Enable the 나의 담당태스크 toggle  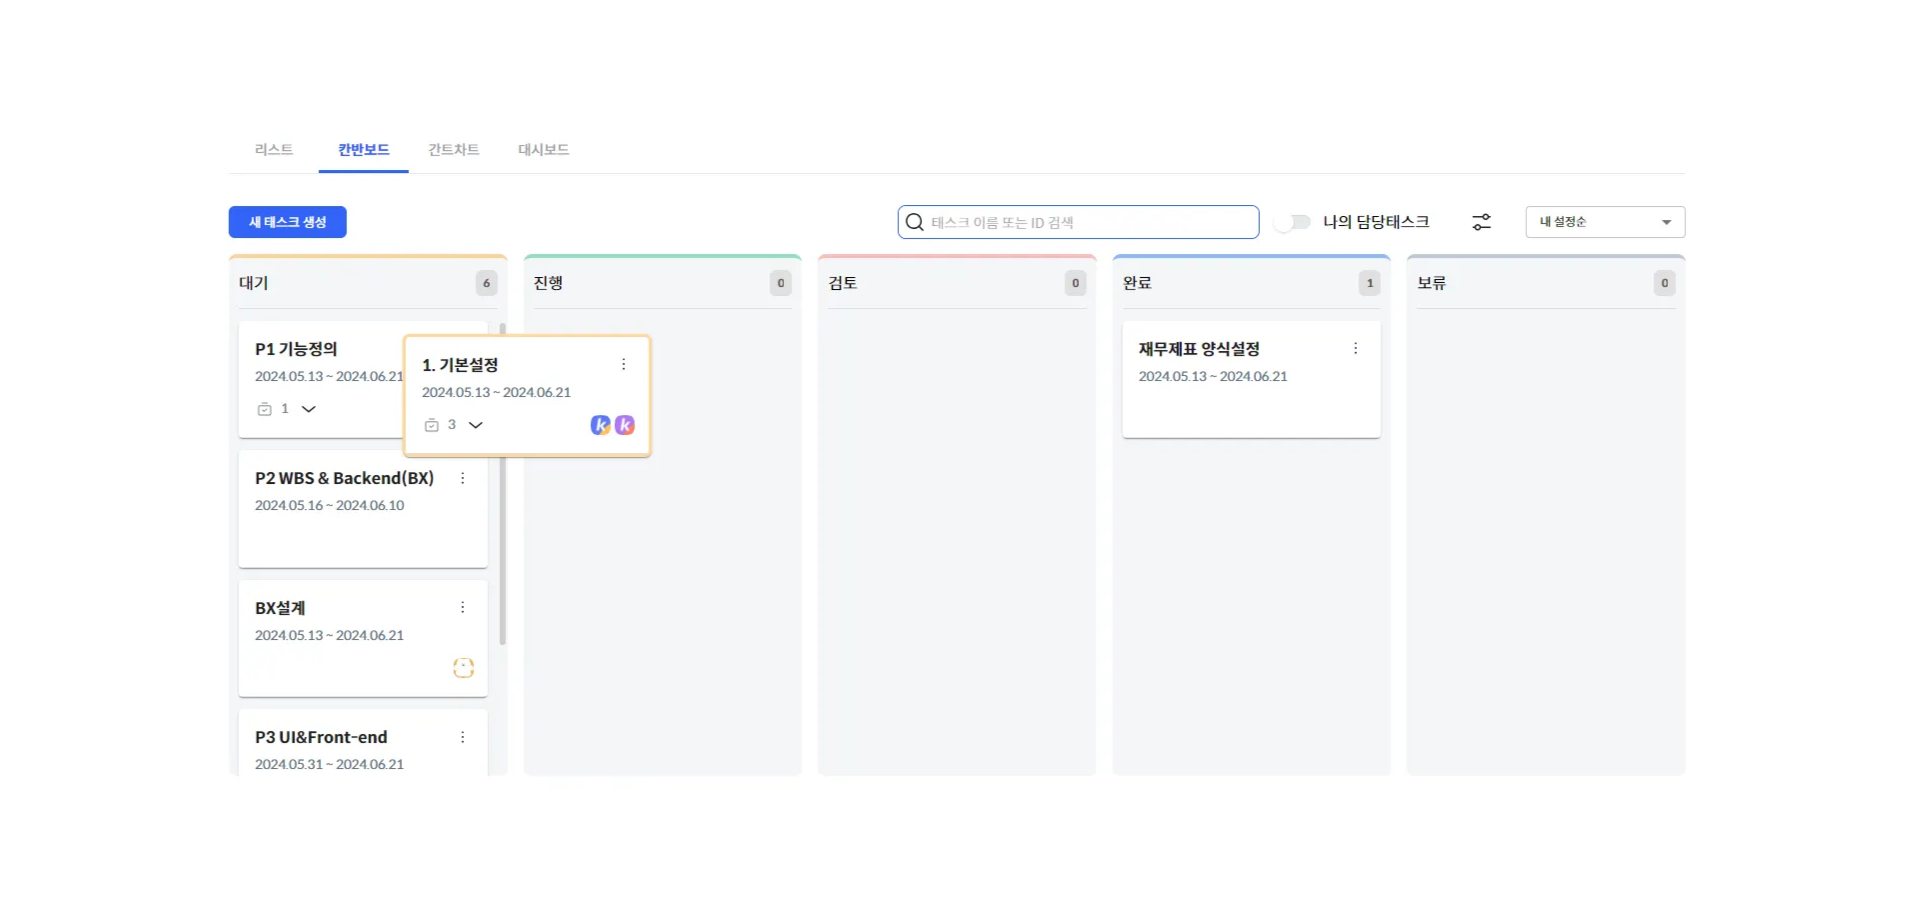click(1293, 222)
